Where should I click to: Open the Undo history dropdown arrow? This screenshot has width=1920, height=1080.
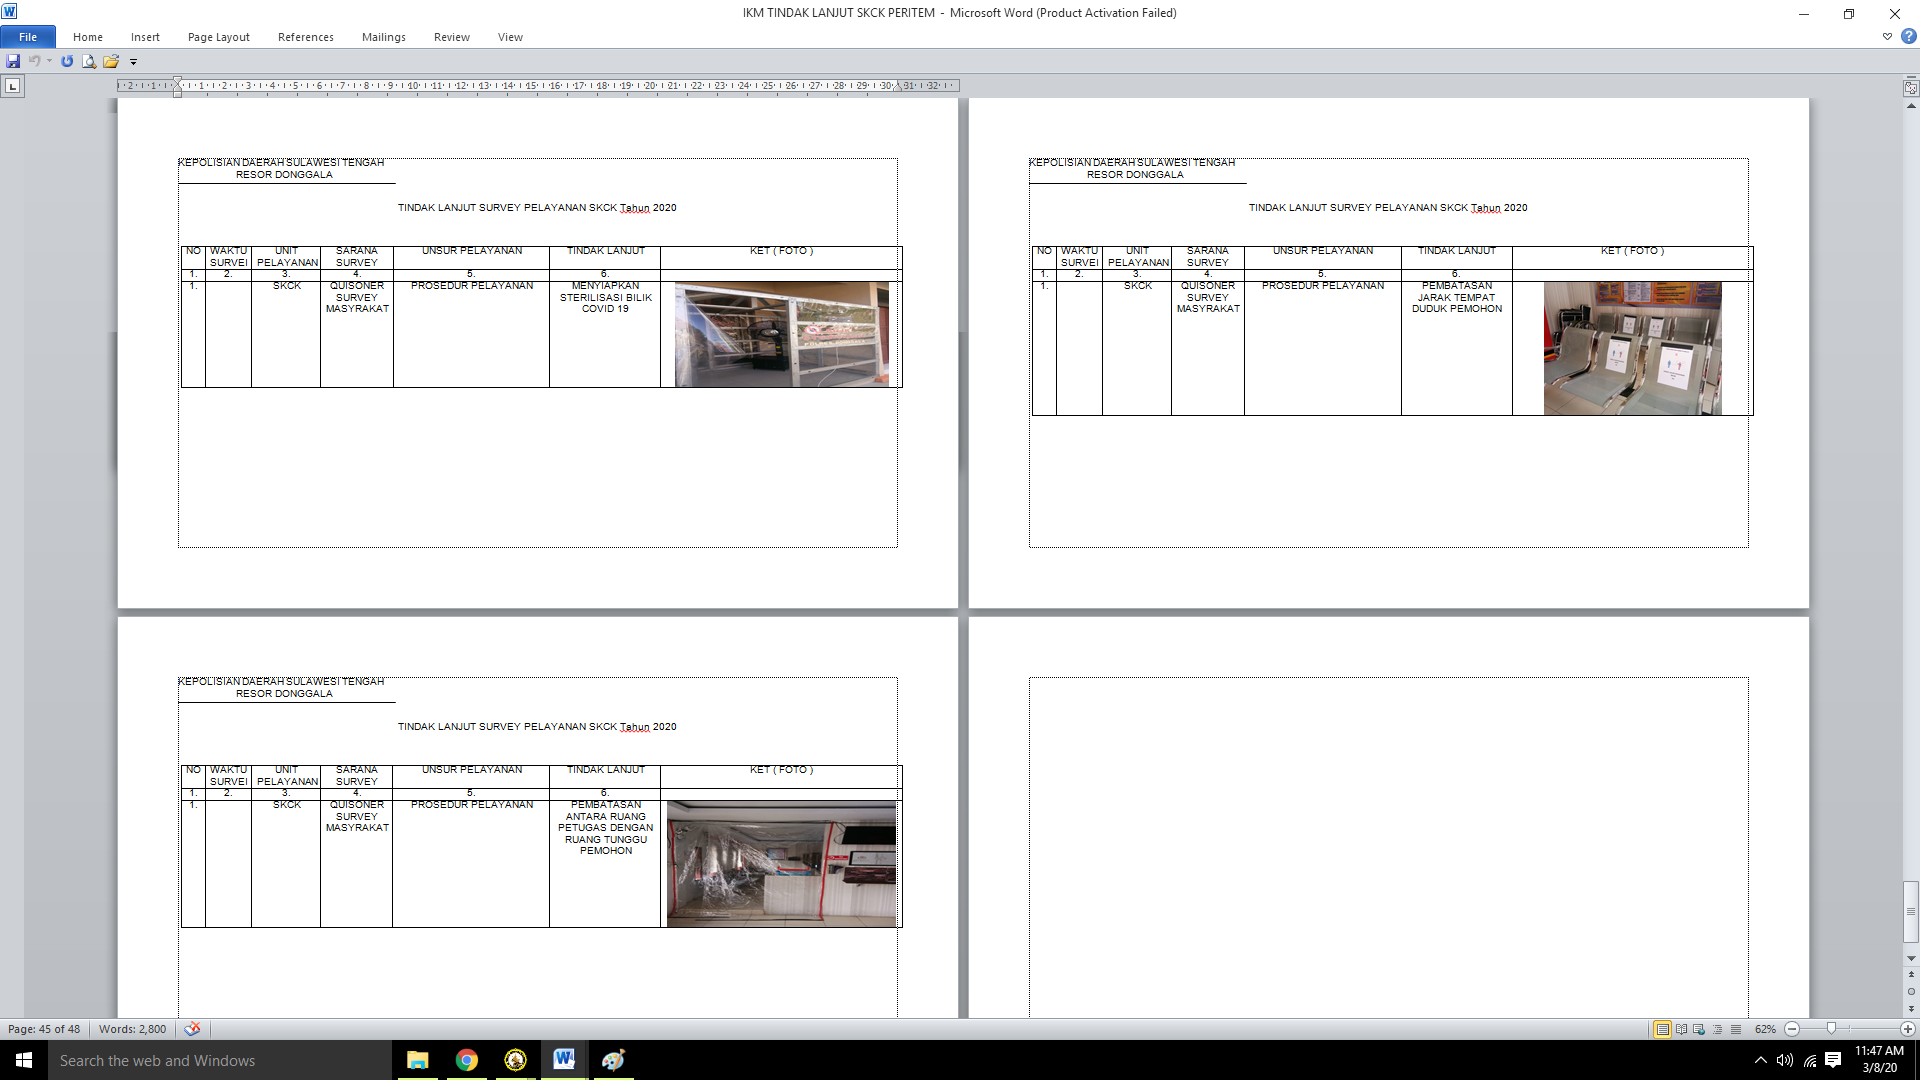[x=49, y=61]
